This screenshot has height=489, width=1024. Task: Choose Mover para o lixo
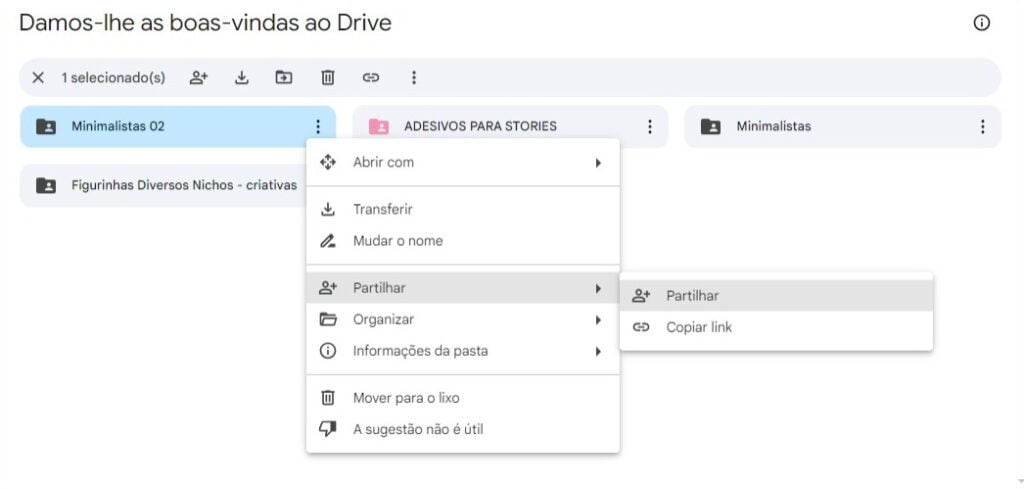(x=405, y=398)
